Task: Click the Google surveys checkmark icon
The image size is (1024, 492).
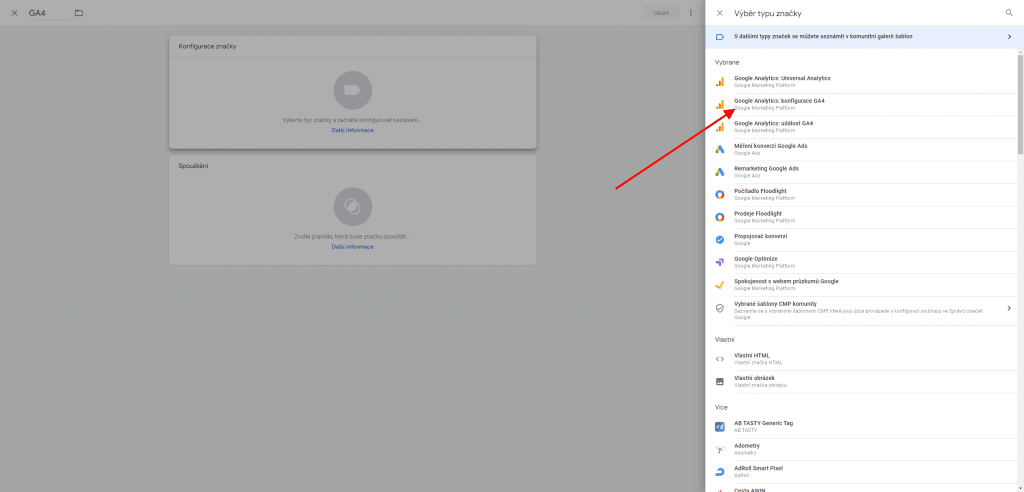Action: tap(720, 285)
